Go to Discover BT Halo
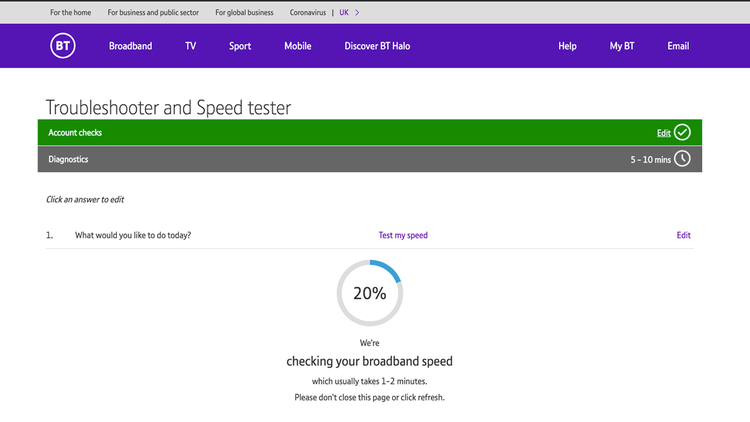 (377, 46)
